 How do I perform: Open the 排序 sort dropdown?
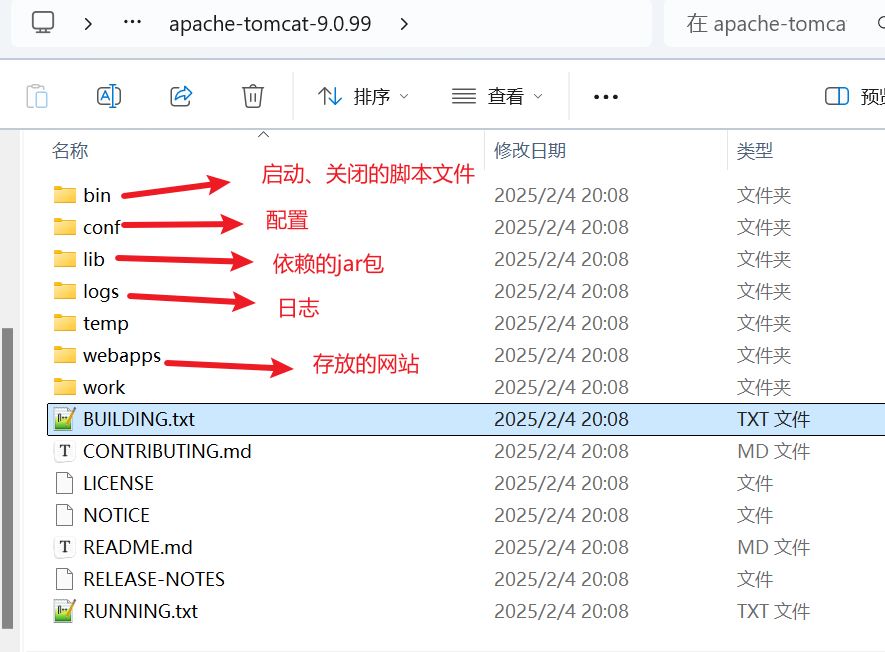363,97
